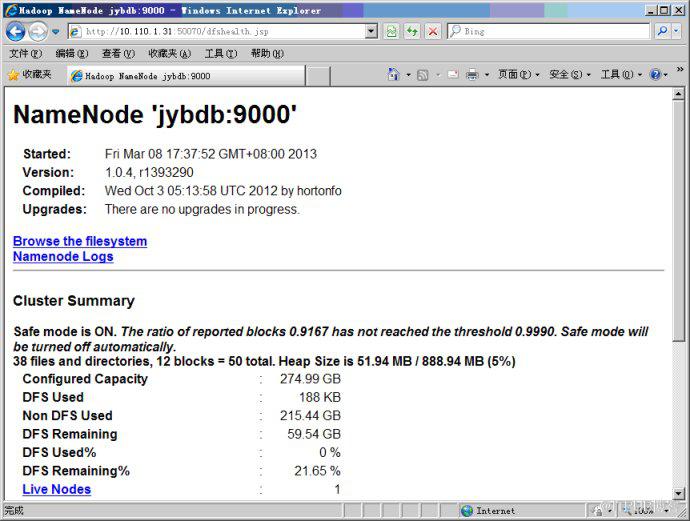Image resolution: width=690 pixels, height=521 pixels.
Task: Click the There are no upgrades in progress text
Action: tap(202, 209)
